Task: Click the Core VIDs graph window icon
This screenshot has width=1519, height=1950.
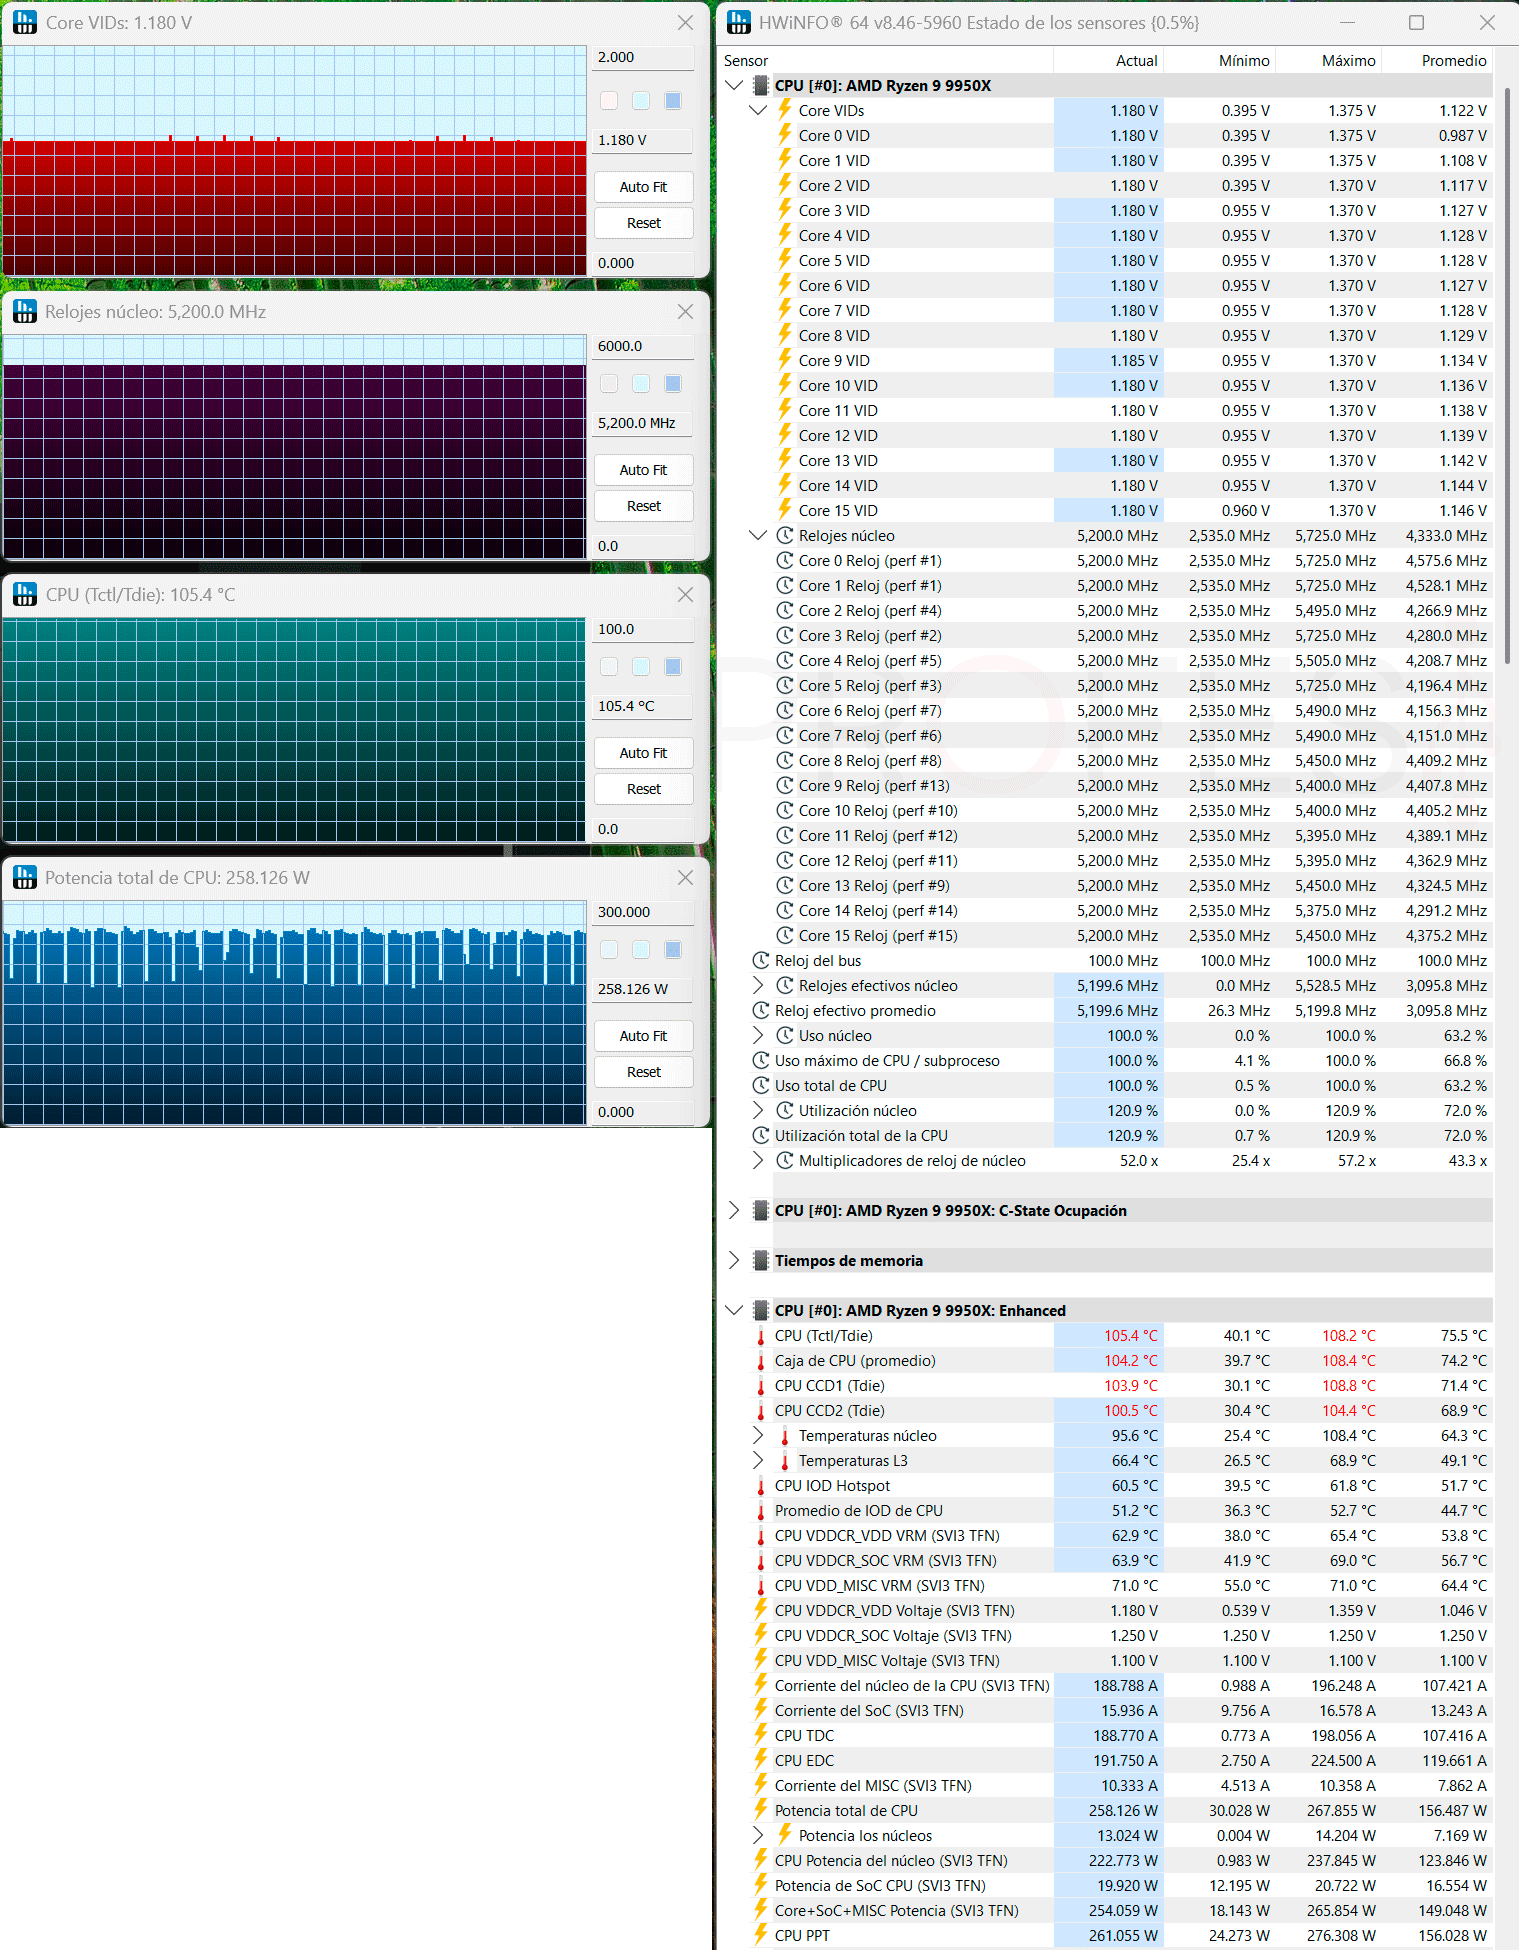Action: pyautogui.click(x=25, y=22)
